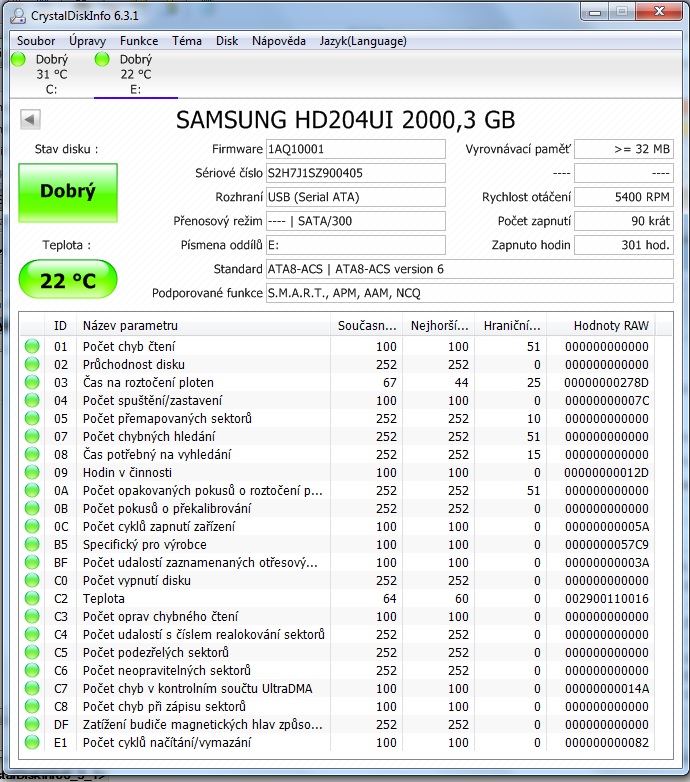690x782 pixels.
Task: Open the Funkce menu
Action: click(x=139, y=41)
